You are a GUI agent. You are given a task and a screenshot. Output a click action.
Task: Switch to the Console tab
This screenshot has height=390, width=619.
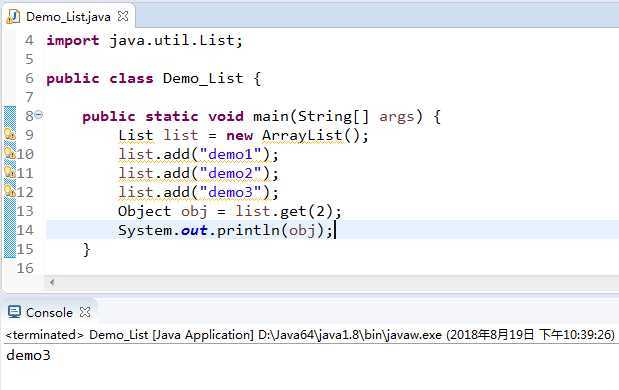tap(49, 312)
